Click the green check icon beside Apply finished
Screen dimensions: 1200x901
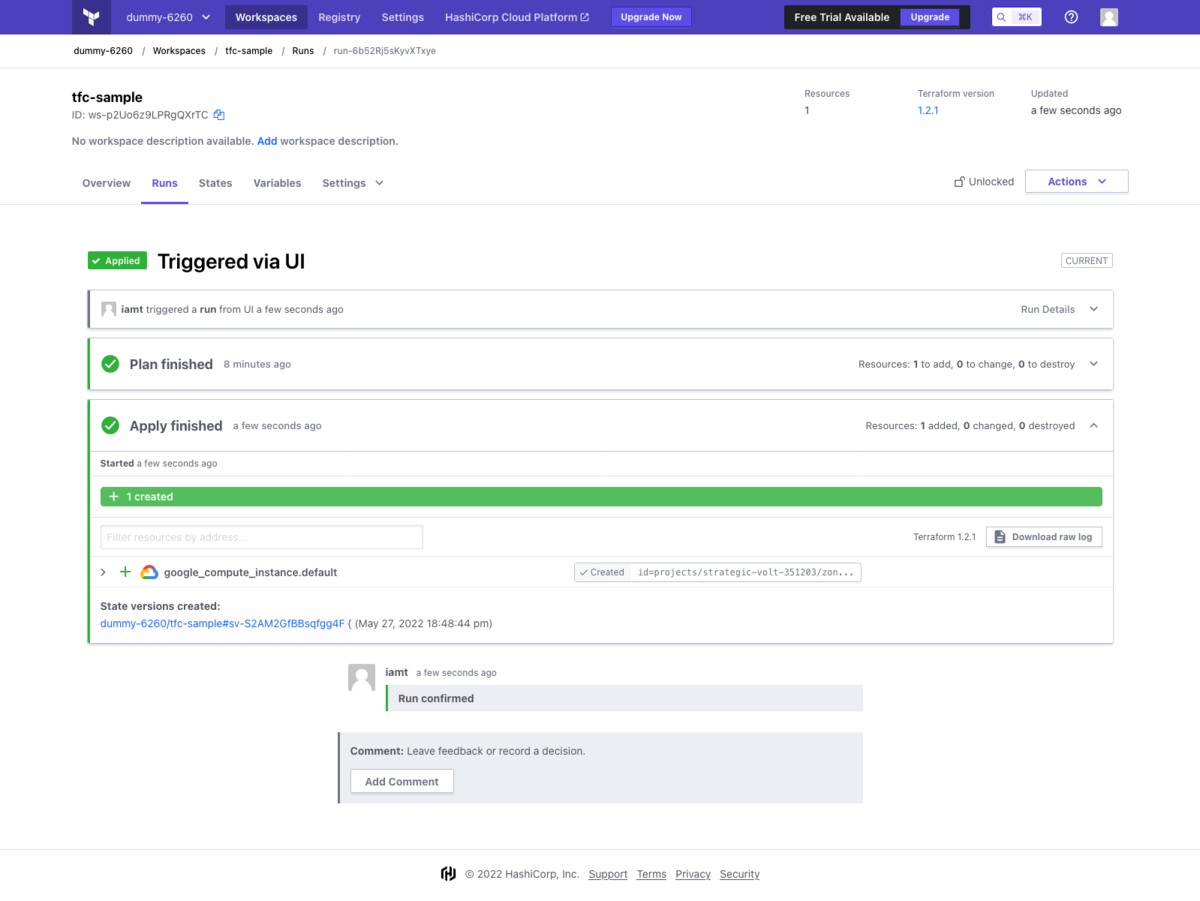point(111,425)
